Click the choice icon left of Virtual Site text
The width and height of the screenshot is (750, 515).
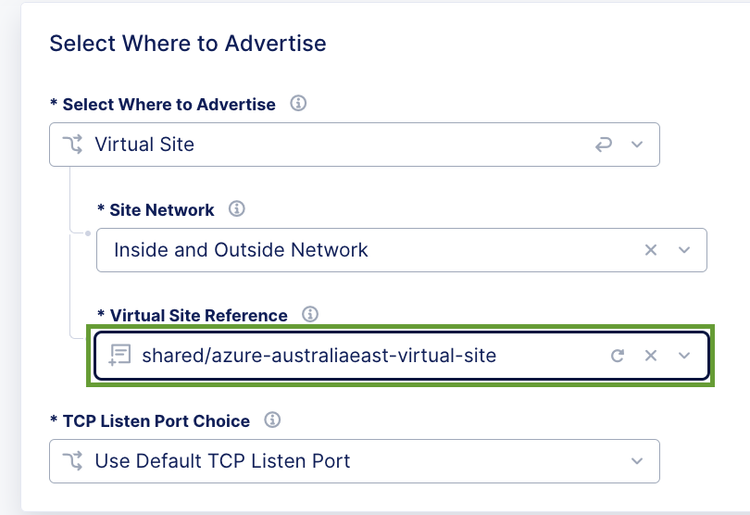point(73,145)
